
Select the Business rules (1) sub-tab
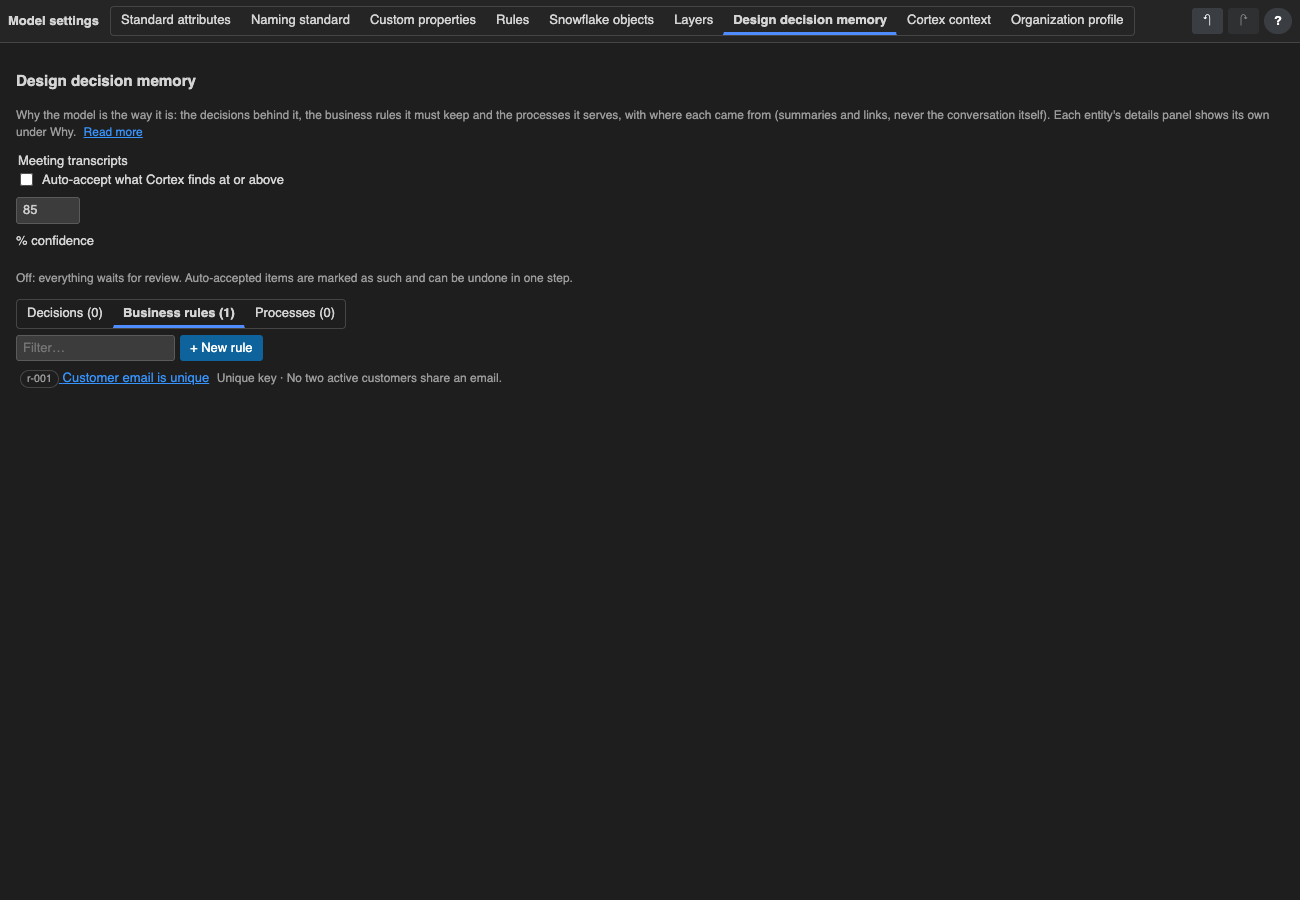[x=179, y=313]
